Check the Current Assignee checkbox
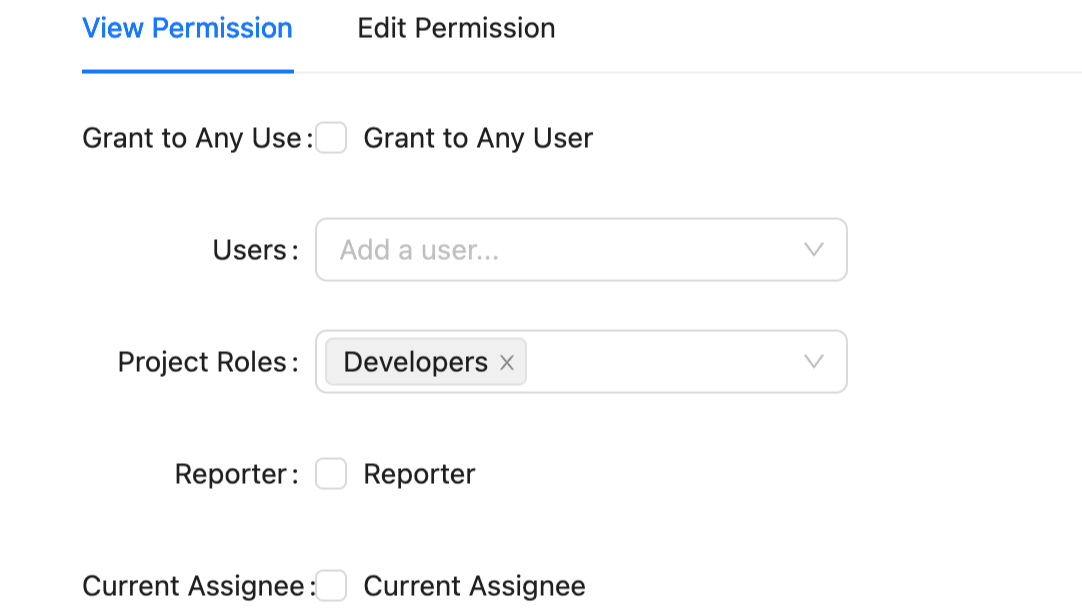The height and width of the screenshot is (616, 1082). (x=331, y=586)
